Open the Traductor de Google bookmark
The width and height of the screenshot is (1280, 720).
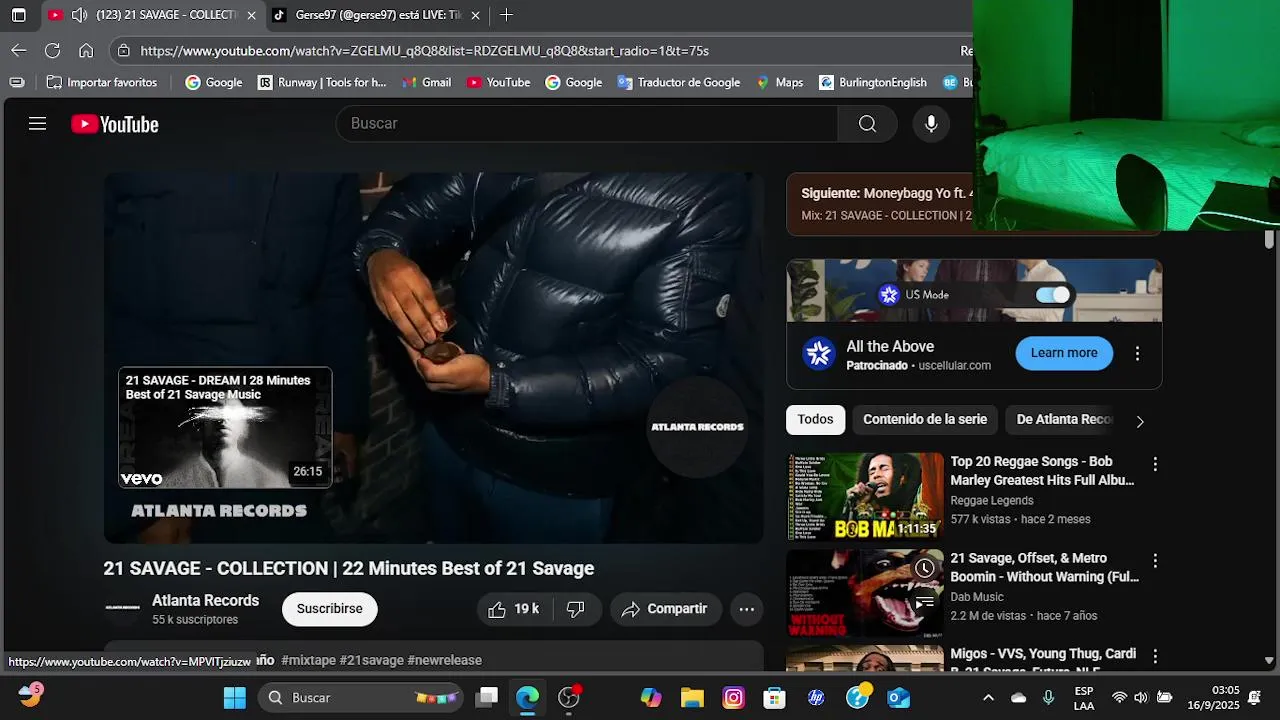[679, 82]
